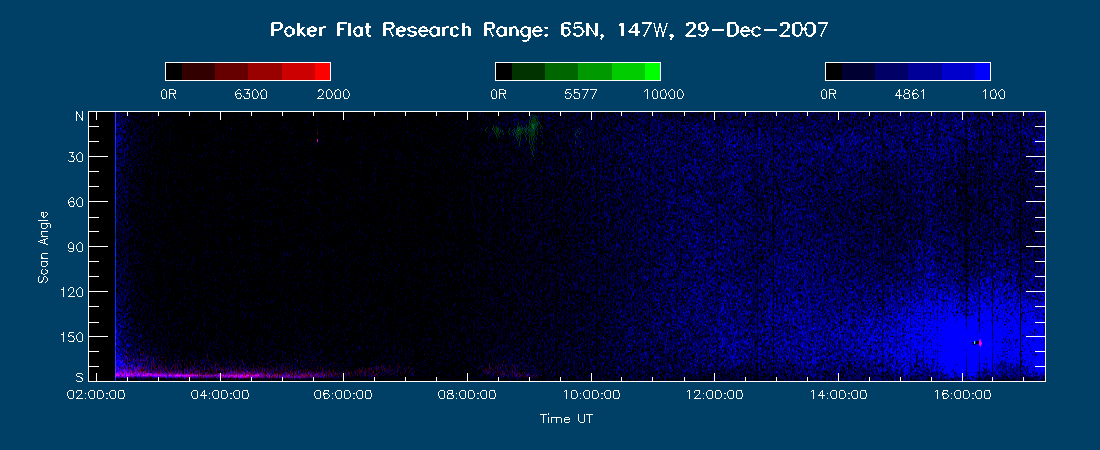Click the '10000' green scale maximum label
Image resolution: width=1100 pixels, height=450 pixels.
(x=663, y=95)
